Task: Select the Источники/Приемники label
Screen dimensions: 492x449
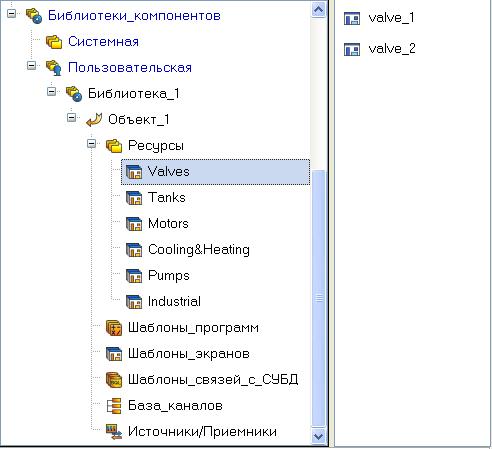Action: point(202,432)
